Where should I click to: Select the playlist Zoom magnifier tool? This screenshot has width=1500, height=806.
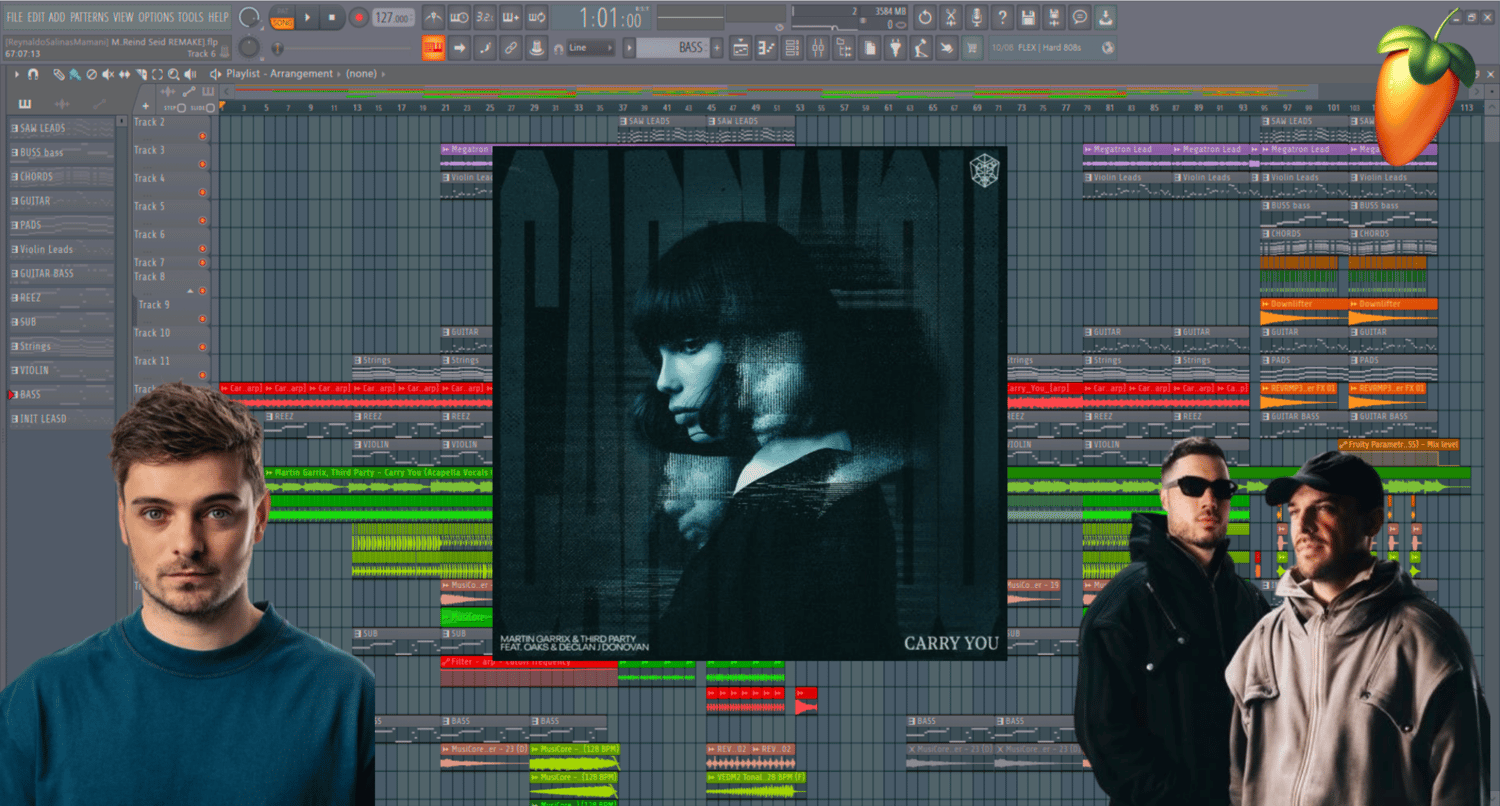point(174,74)
